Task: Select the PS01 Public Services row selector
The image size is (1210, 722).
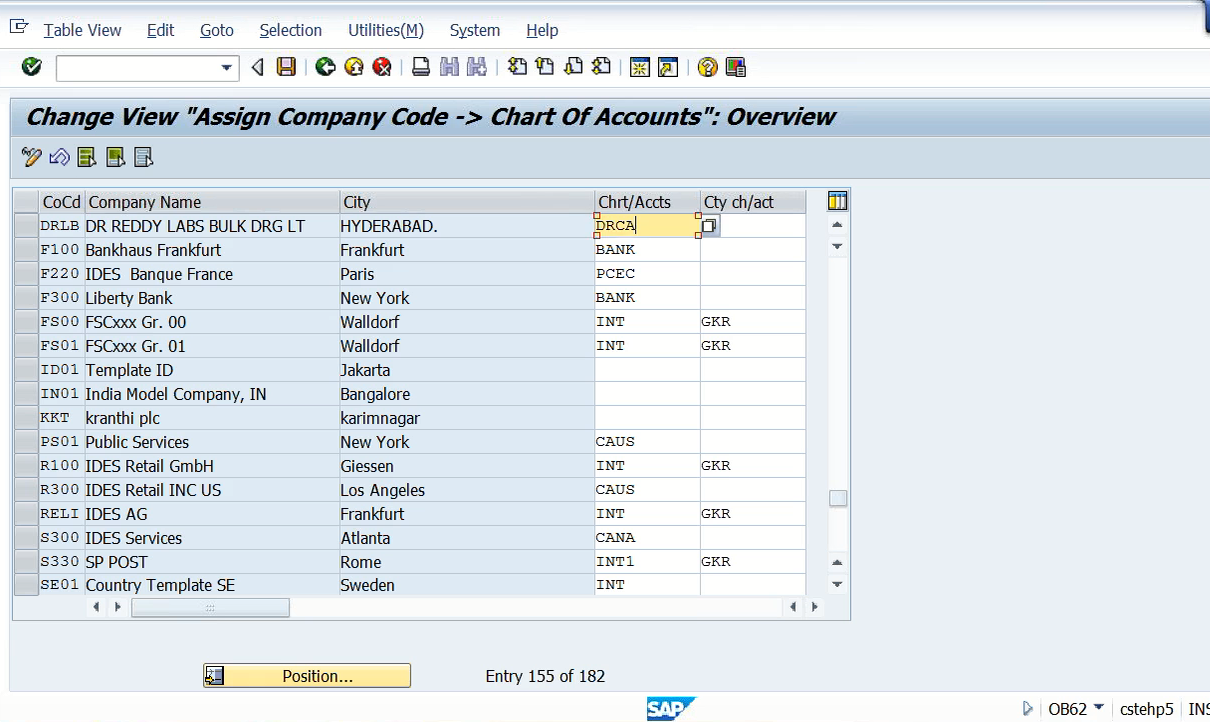Action: [26, 442]
